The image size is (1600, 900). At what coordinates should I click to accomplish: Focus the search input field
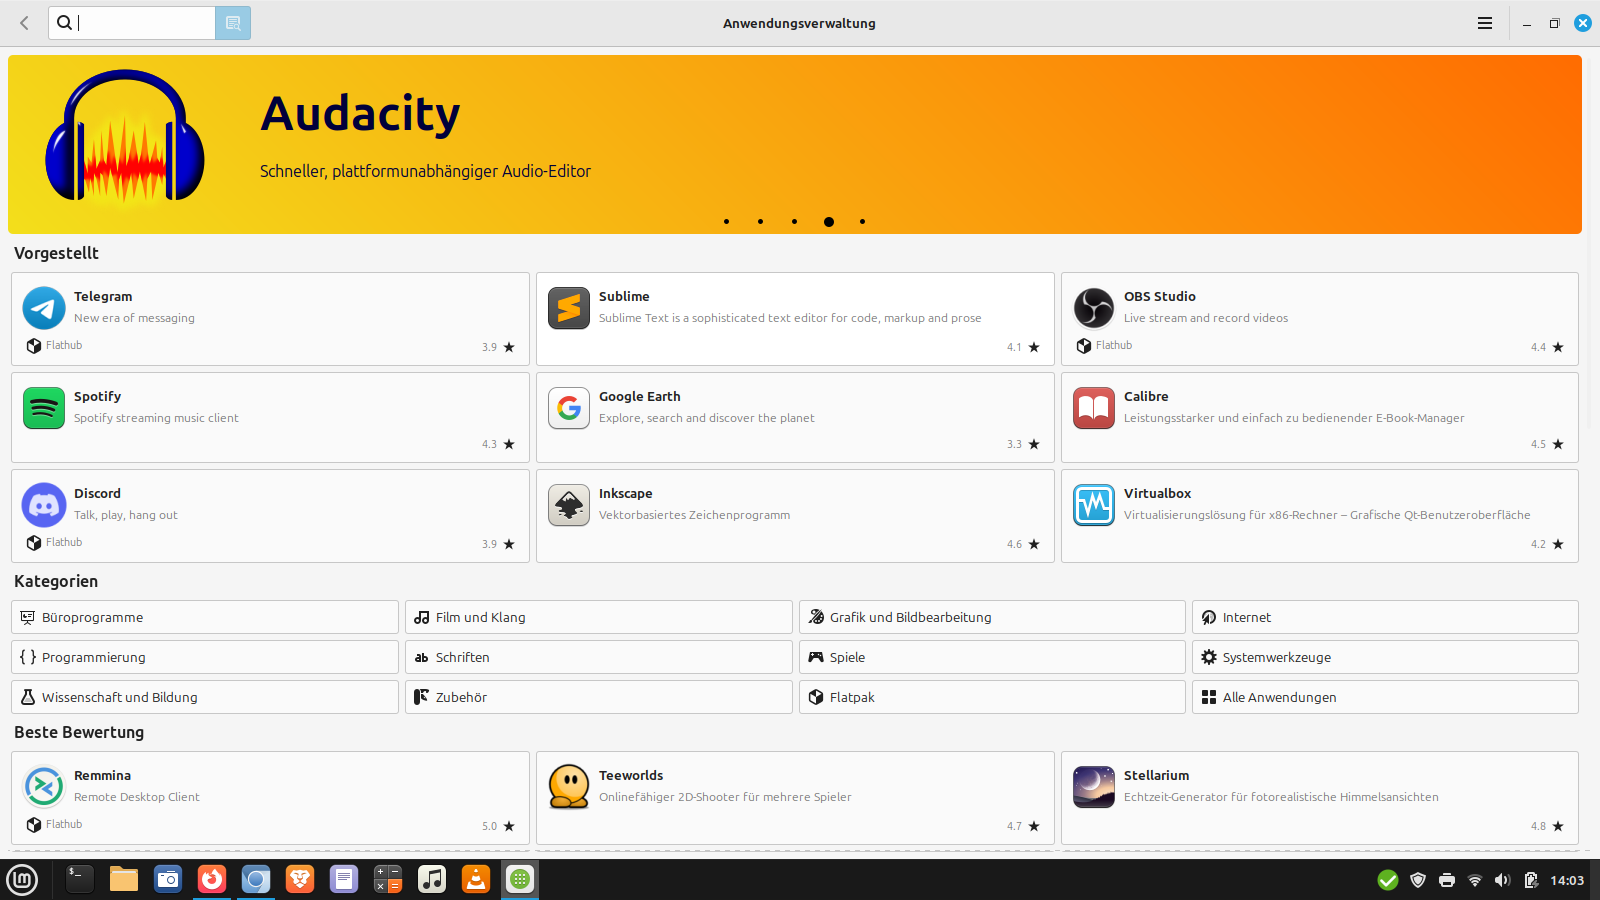(132, 23)
